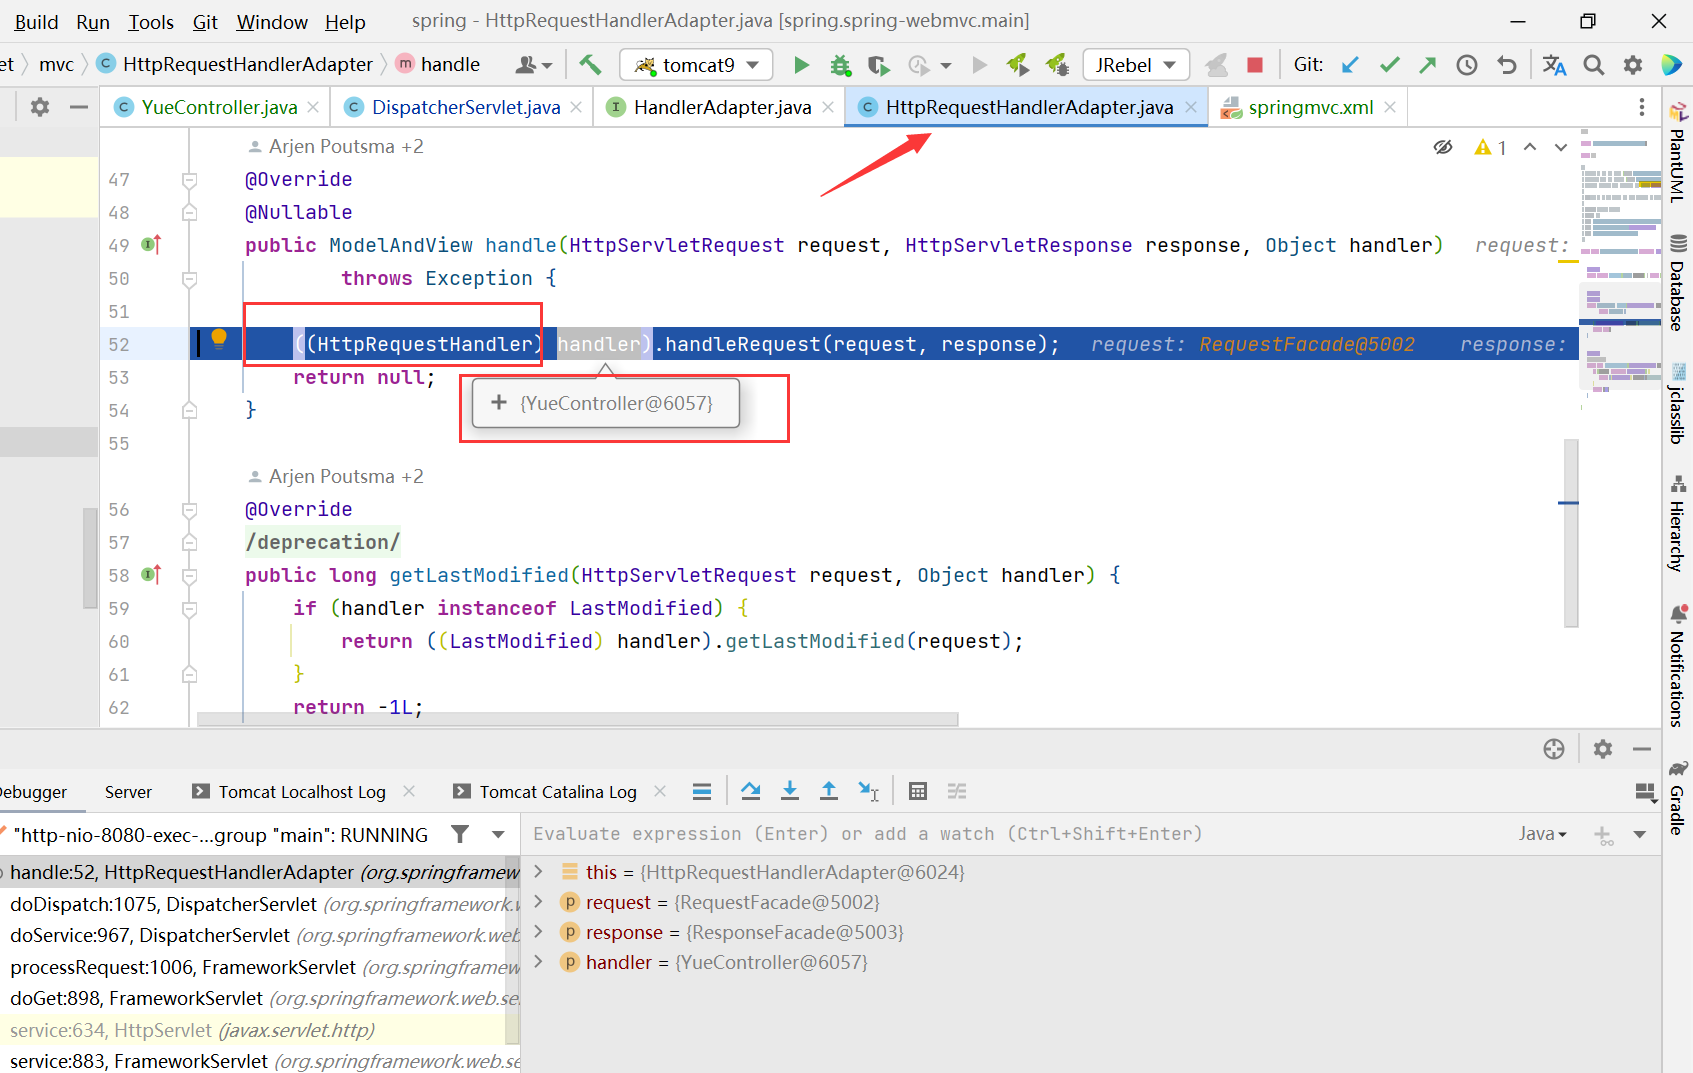Viewport: 1693px width, 1073px height.
Task: Click Git update project arrow
Action: click(x=1349, y=65)
